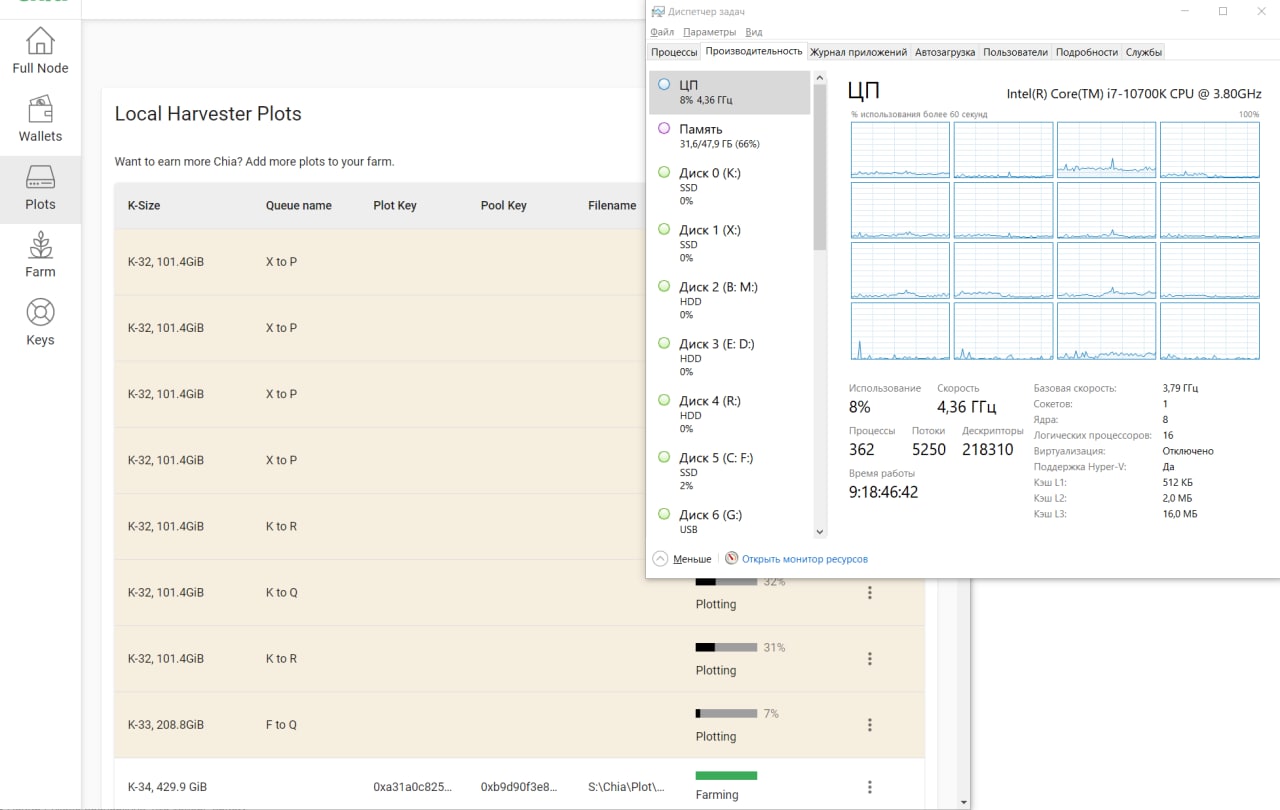Click the Plot Key column header
Viewport: 1280px width, 810px height.
pyautogui.click(x=395, y=205)
